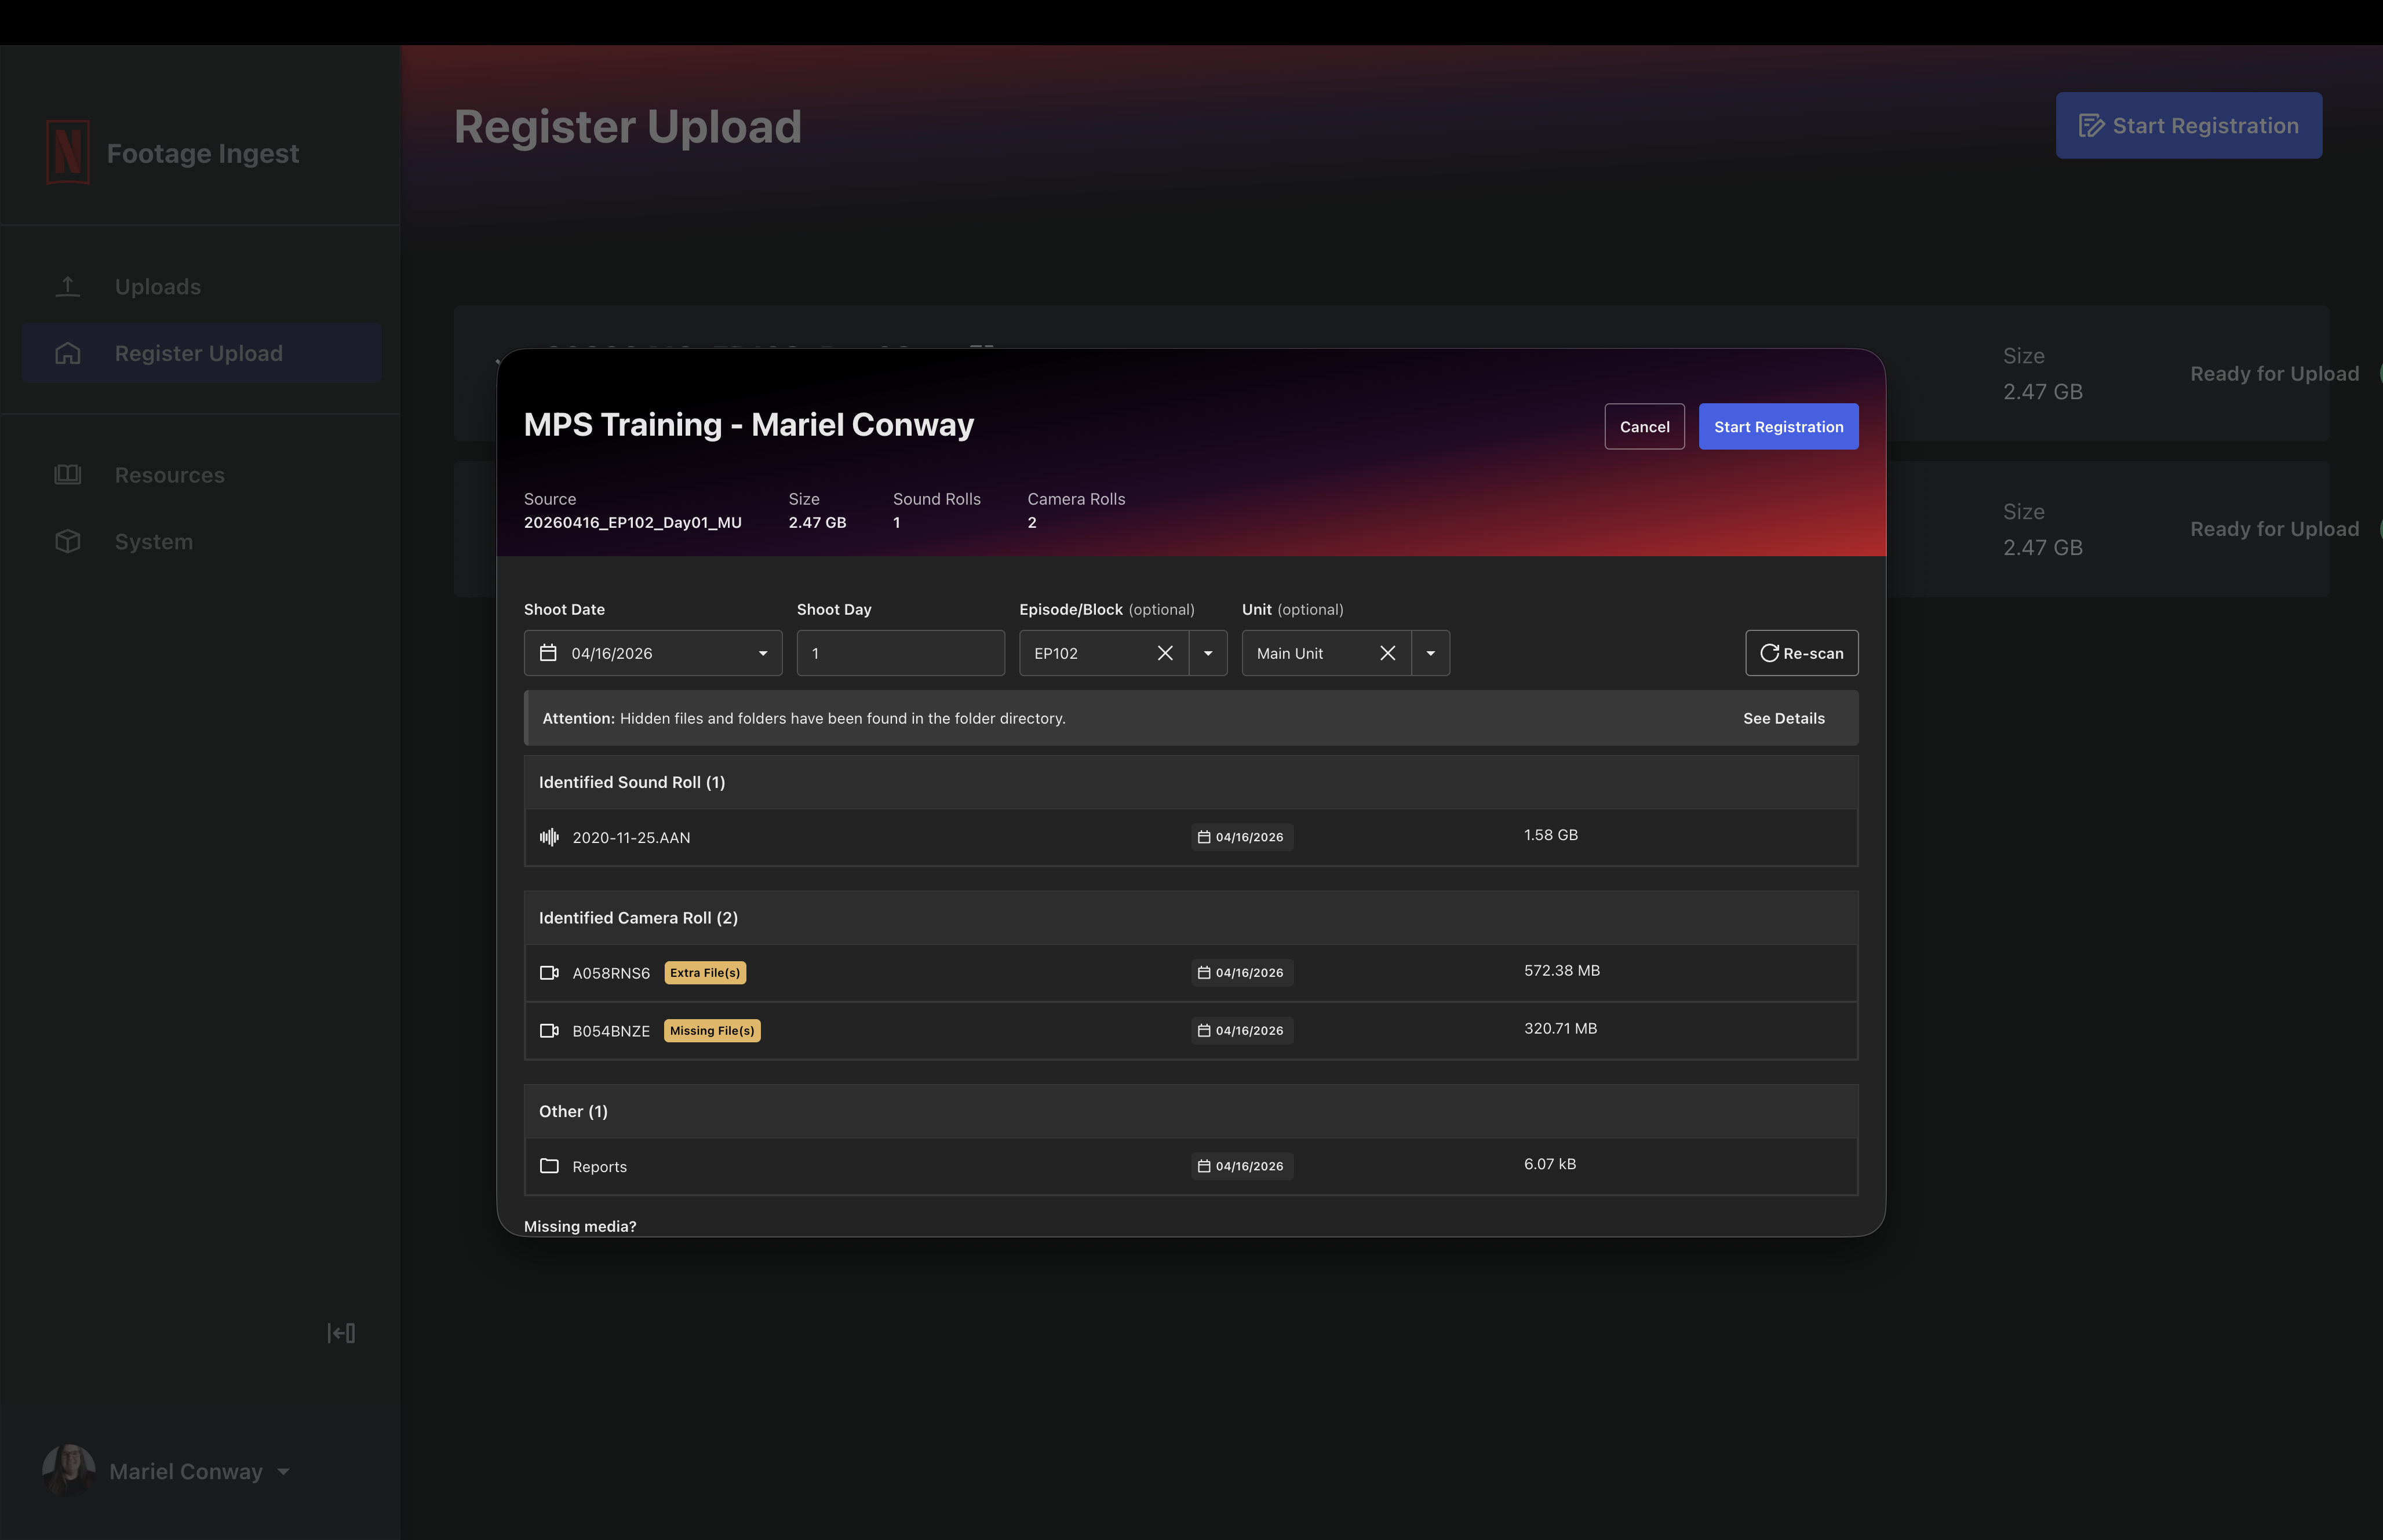Viewport: 2383px width, 1540px height.
Task: Click the Main Unit combo box
Action: 1345,653
